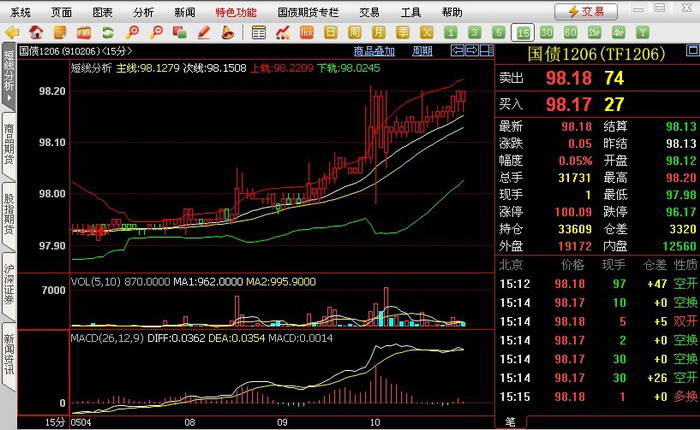Open the 帮助 menu
700x430 pixels.
click(452, 12)
